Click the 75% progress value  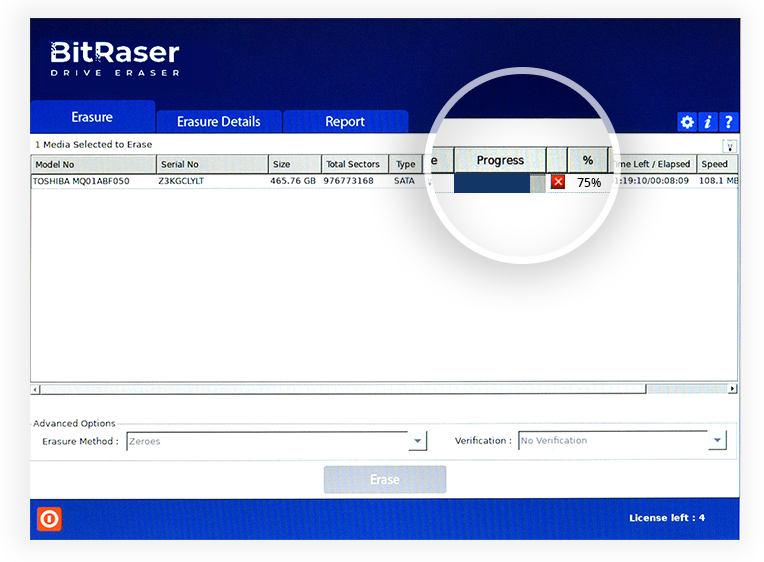(589, 183)
